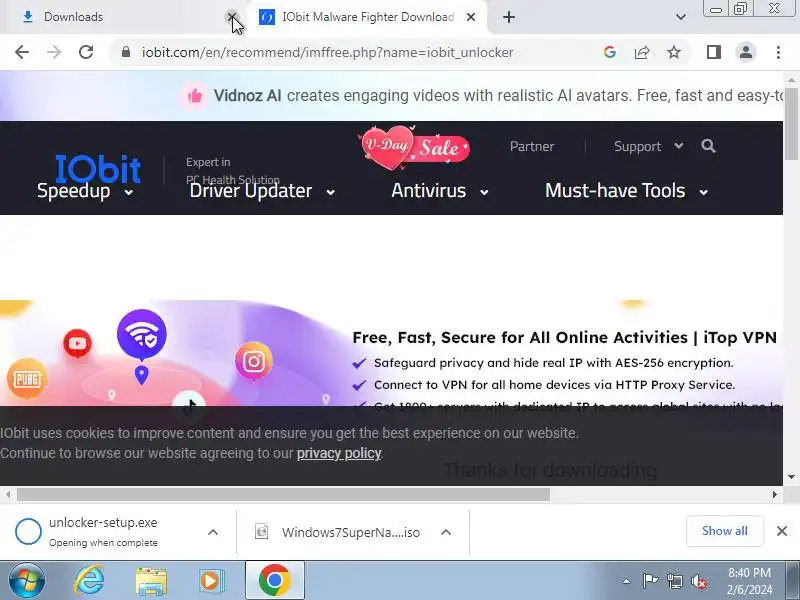Click the Instagram icon in banner
The height and width of the screenshot is (600, 800).
tap(254, 361)
